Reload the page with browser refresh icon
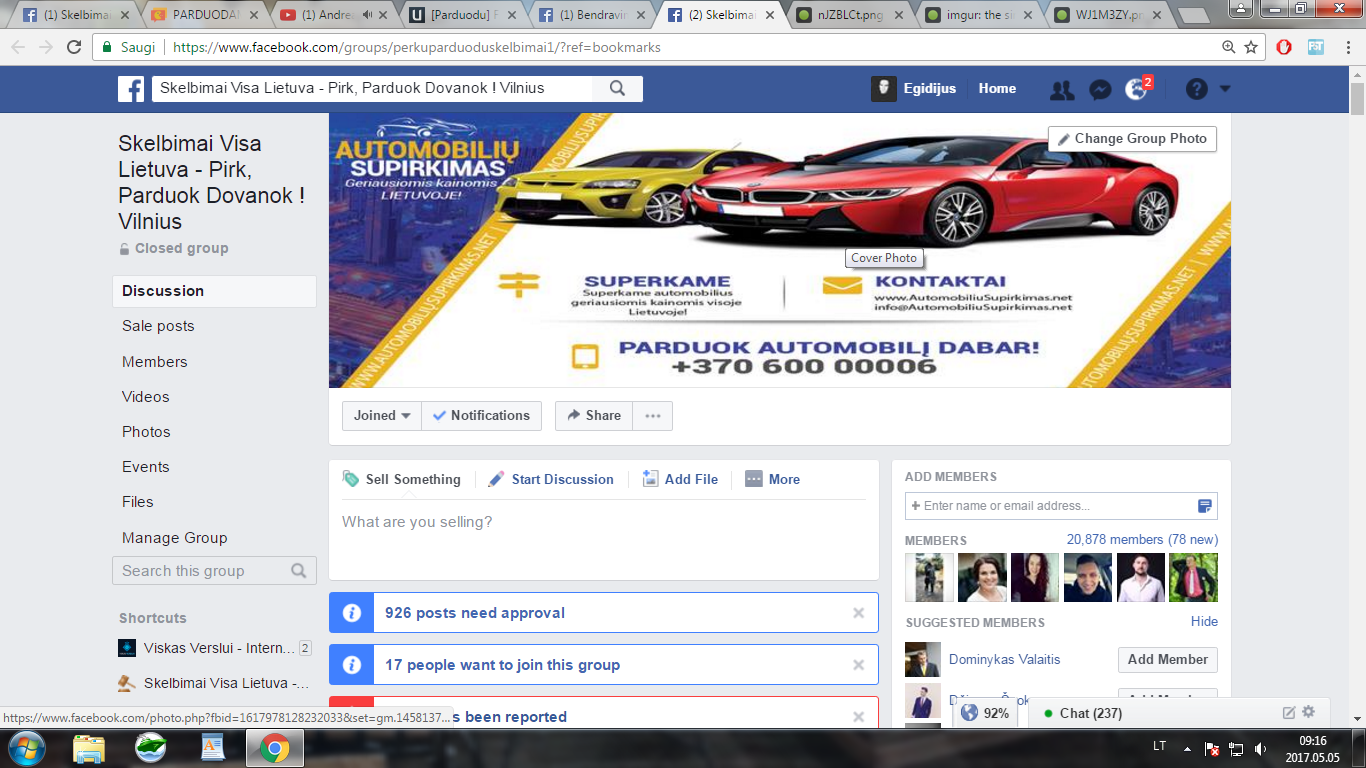Viewport: 1366px width, 768px height. point(74,47)
